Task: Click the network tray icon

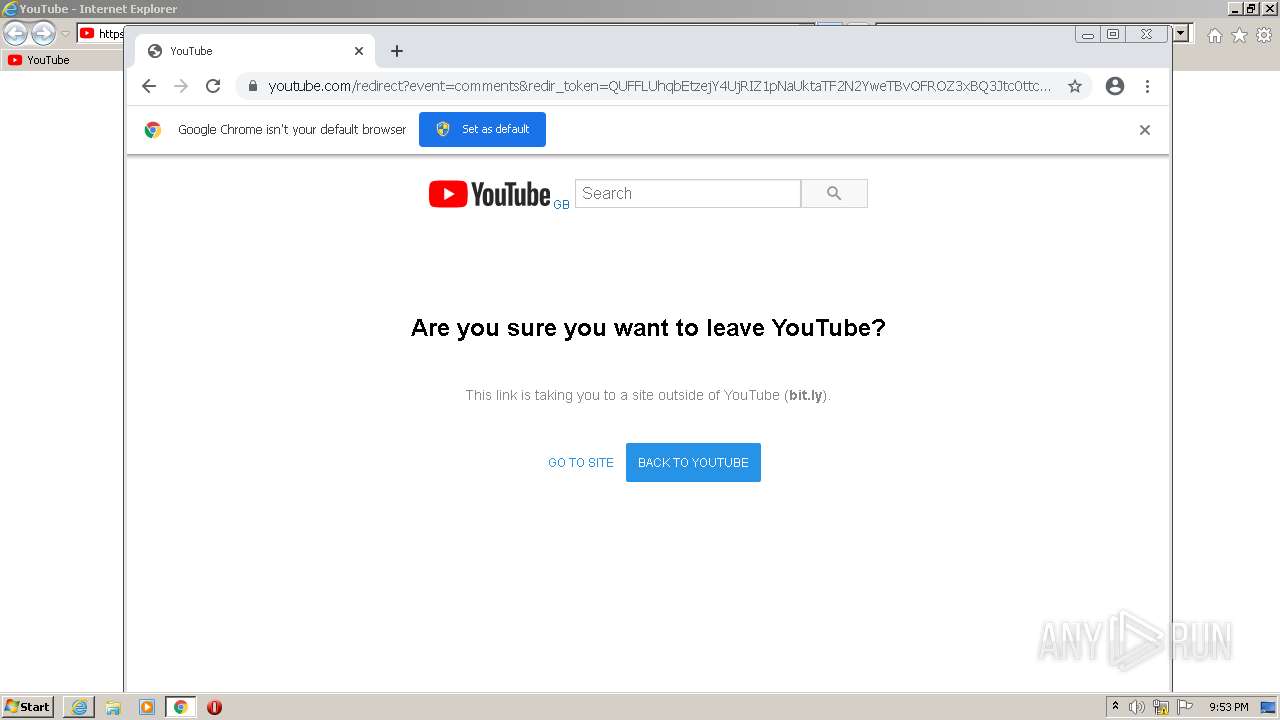Action: click(1161, 707)
